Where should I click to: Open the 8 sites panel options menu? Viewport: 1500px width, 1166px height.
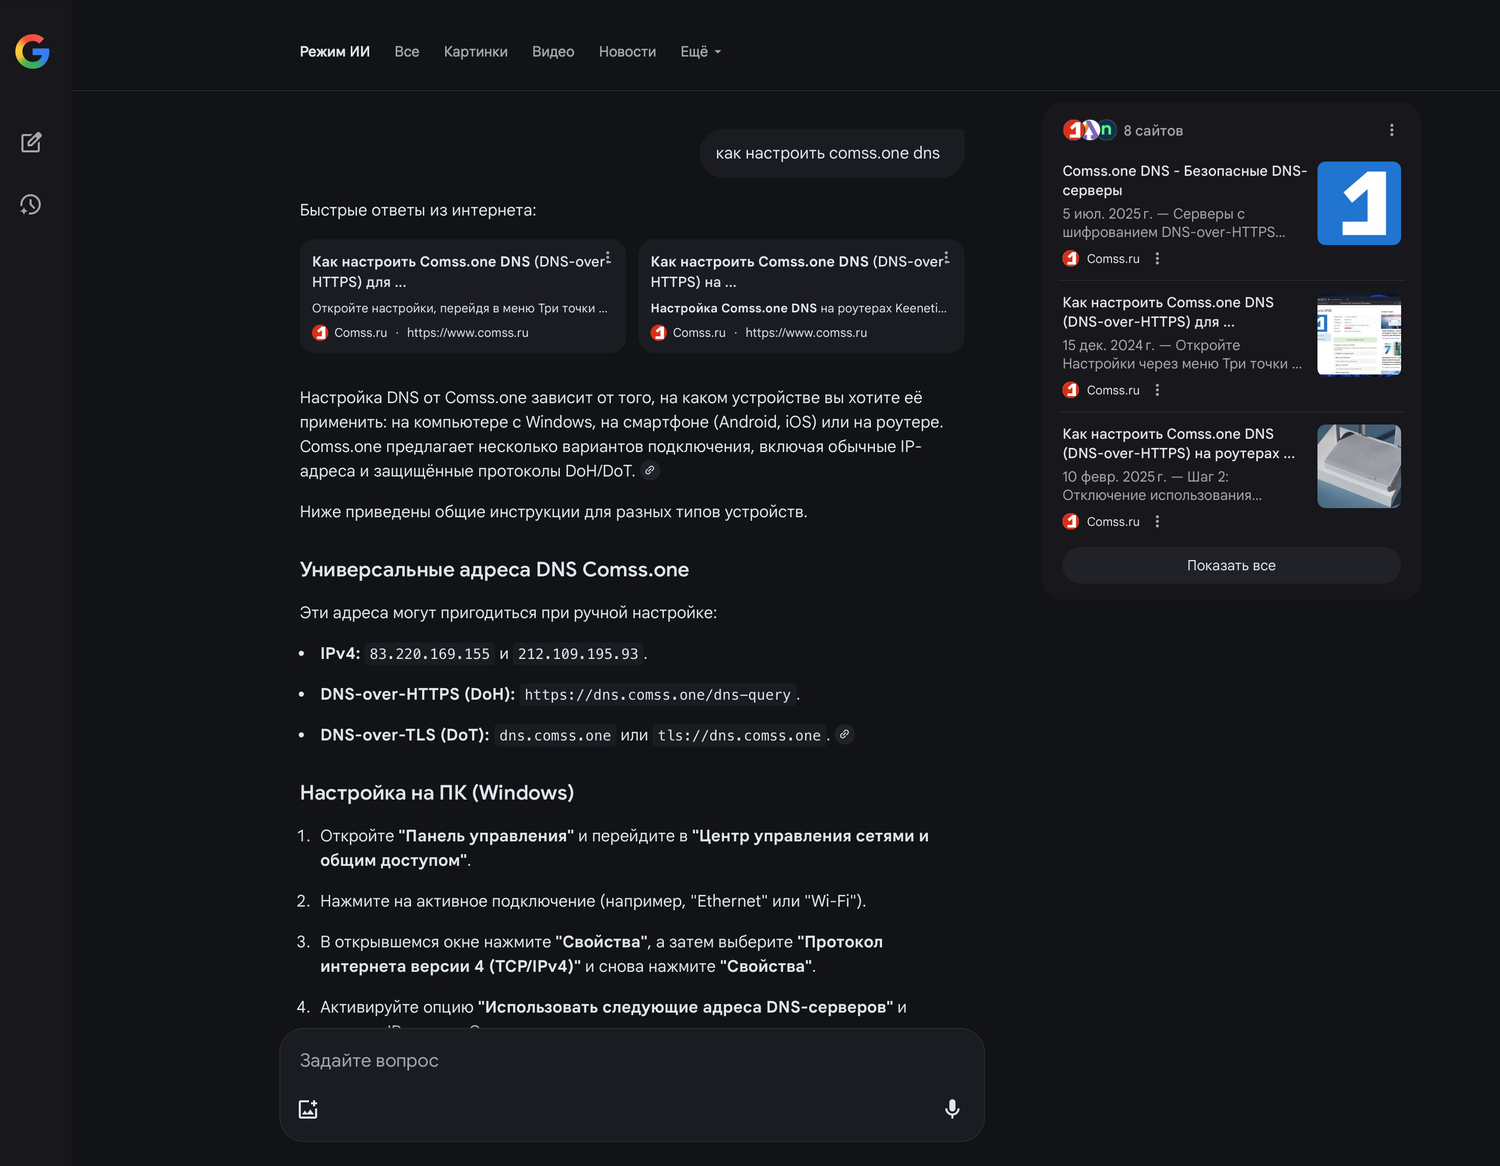coord(1391,130)
